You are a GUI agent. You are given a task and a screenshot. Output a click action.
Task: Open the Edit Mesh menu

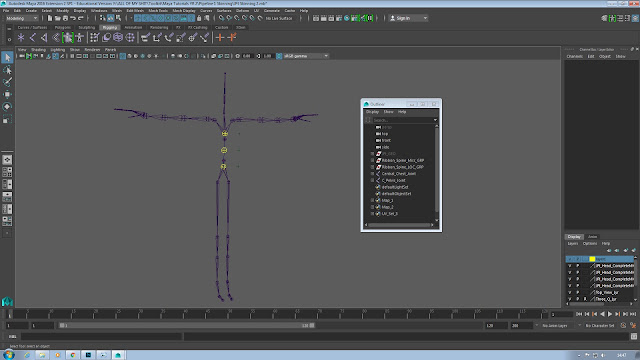point(135,11)
